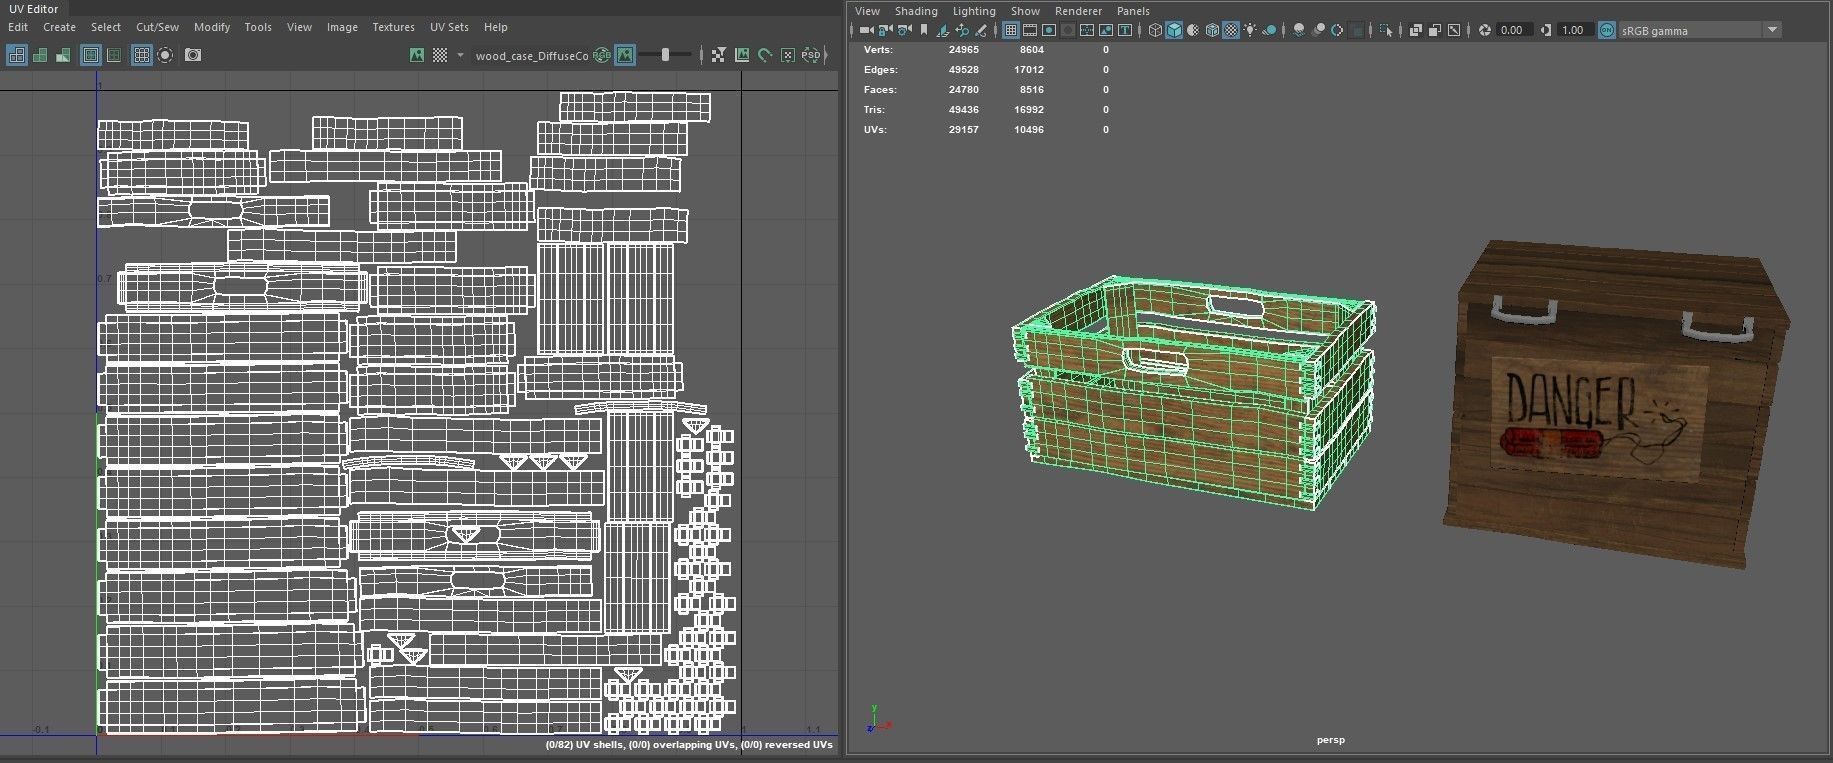Screen dimensions: 1833x763
Task: Click the UV snapshot camera icon
Action: 193,55
